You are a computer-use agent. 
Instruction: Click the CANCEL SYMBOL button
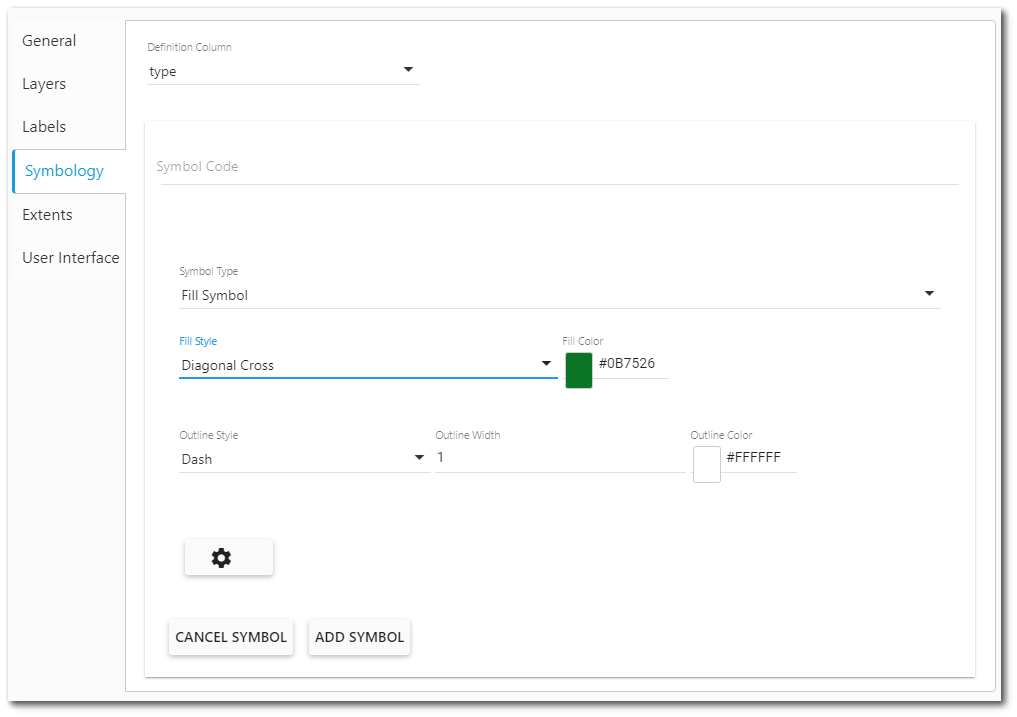pyautogui.click(x=231, y=637)
